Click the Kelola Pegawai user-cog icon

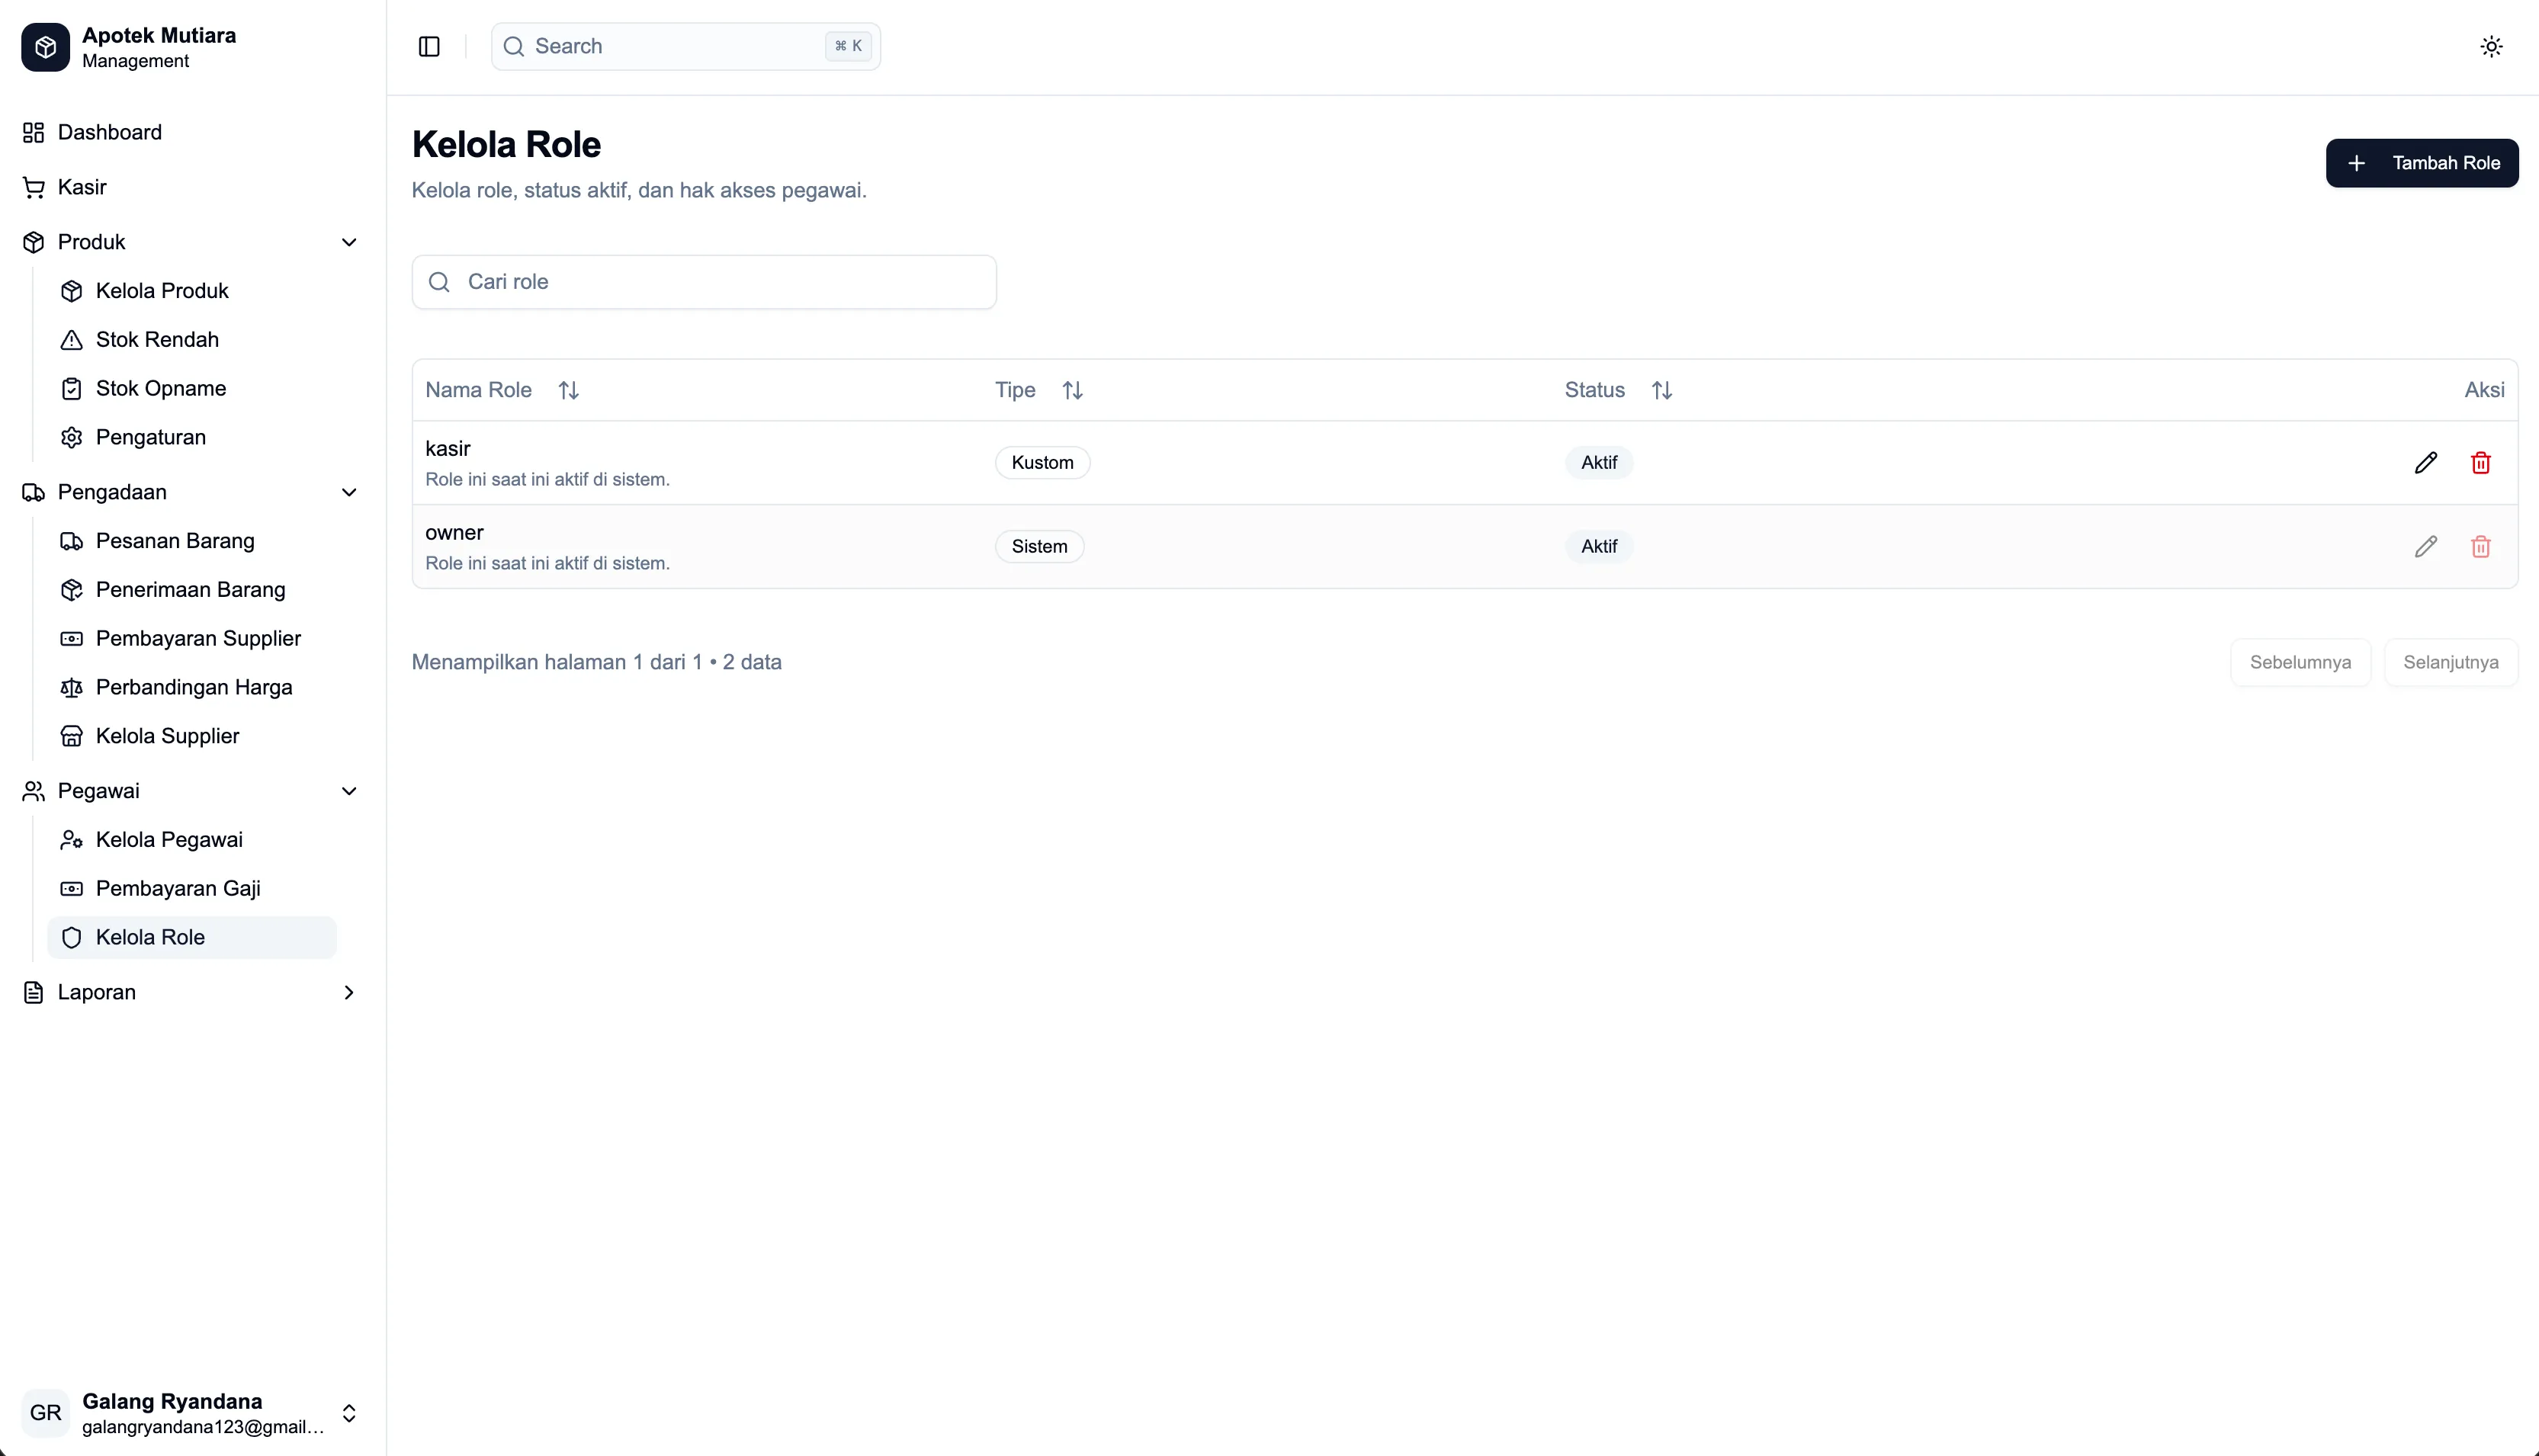(x=71, y=840)
